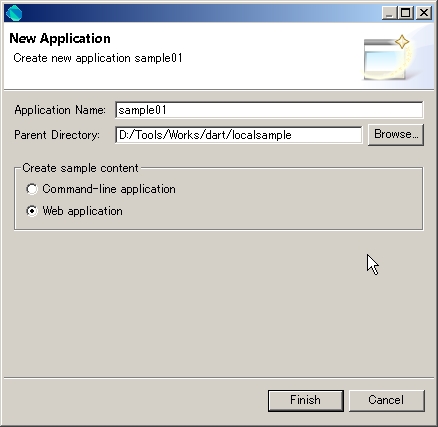Close the dialog using the X button
438x427 pixels.
424,13
